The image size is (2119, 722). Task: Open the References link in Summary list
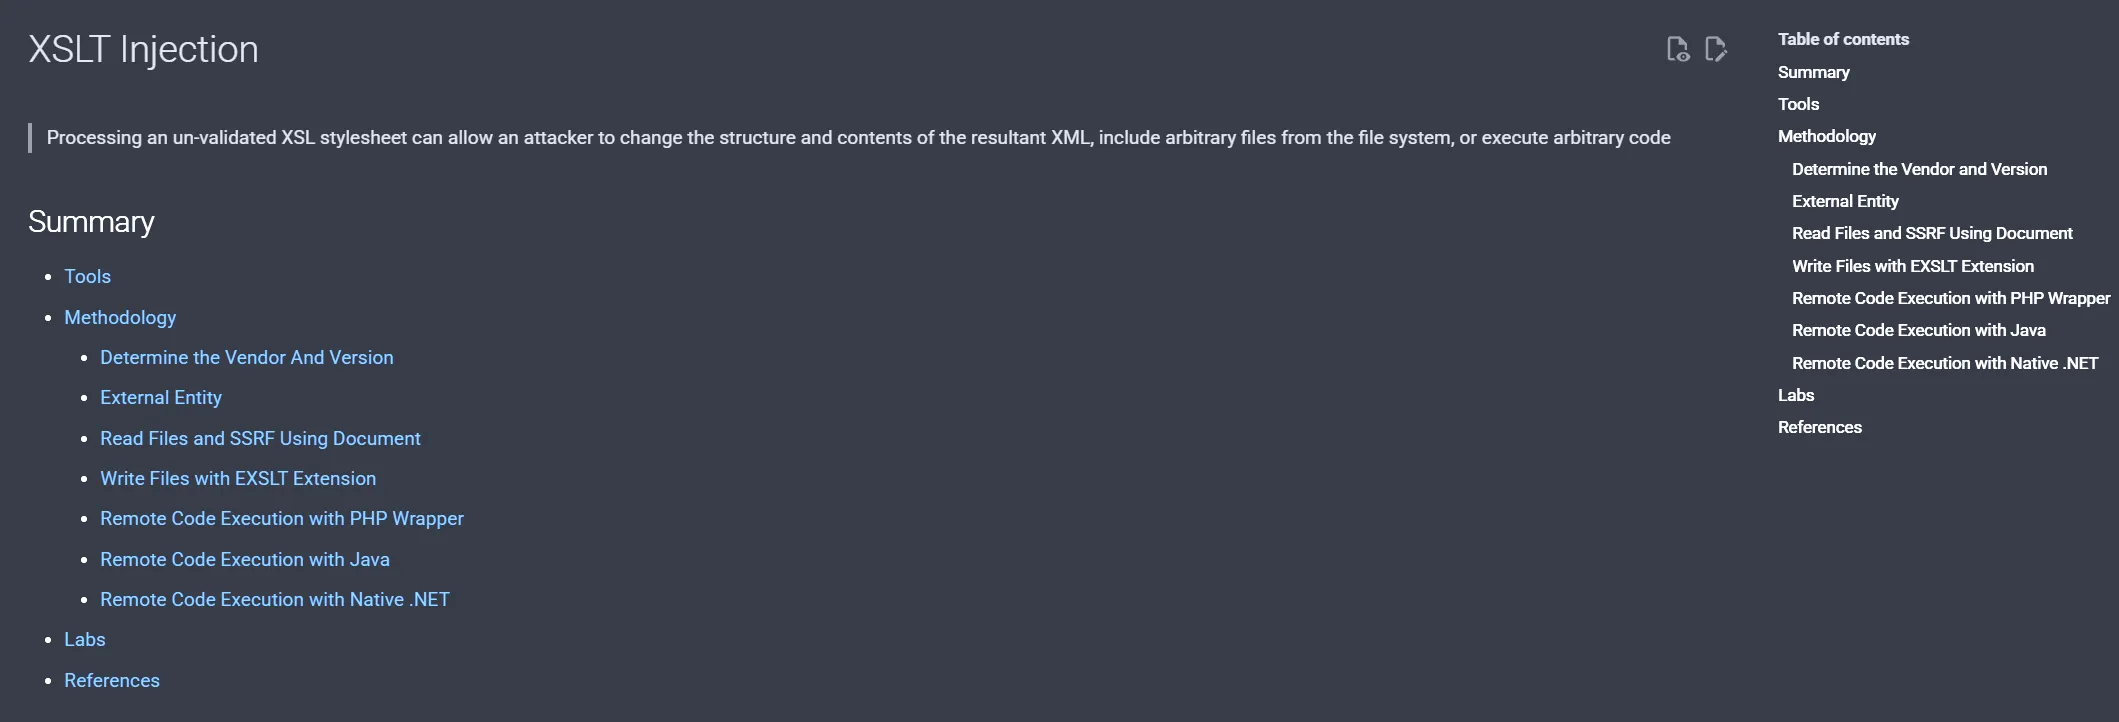tap(112, 680)
